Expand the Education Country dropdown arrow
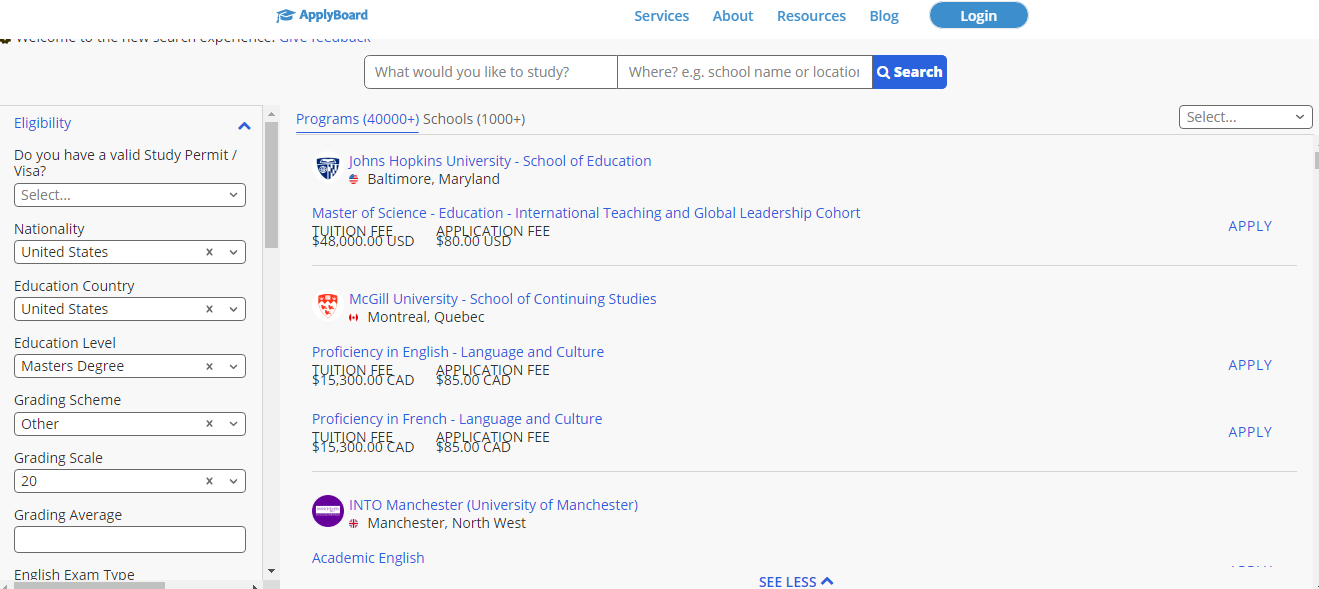The width and height of the screenshot is (1319, 589). click(x=233, y=310)
